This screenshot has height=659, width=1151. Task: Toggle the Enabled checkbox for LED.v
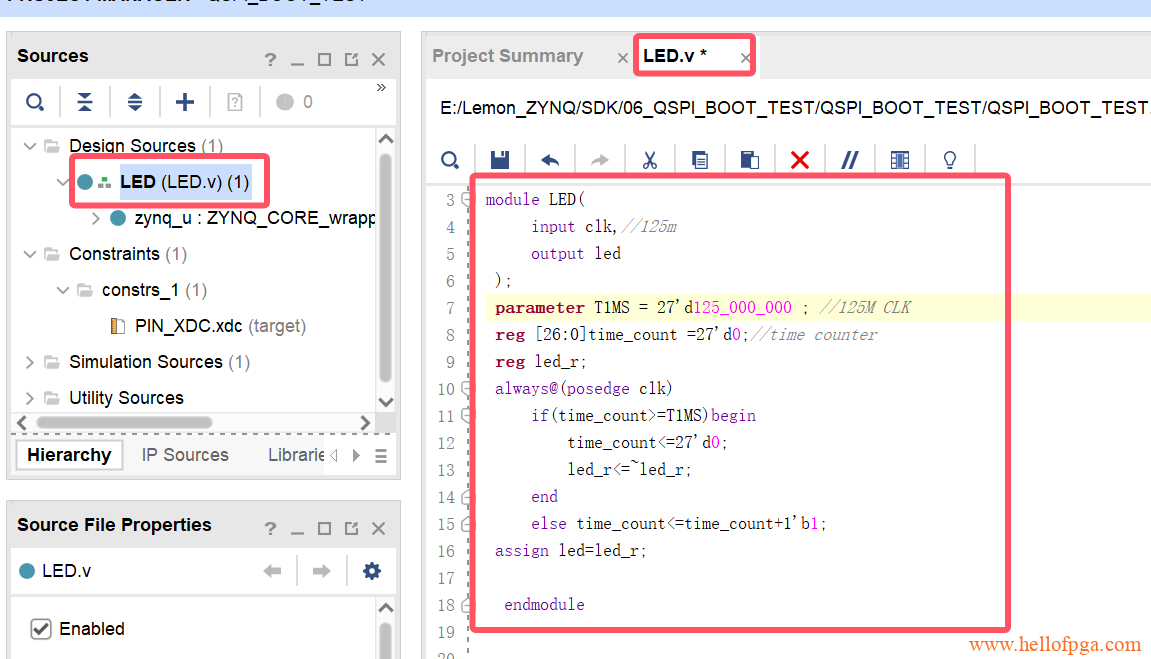coord(41,629)
